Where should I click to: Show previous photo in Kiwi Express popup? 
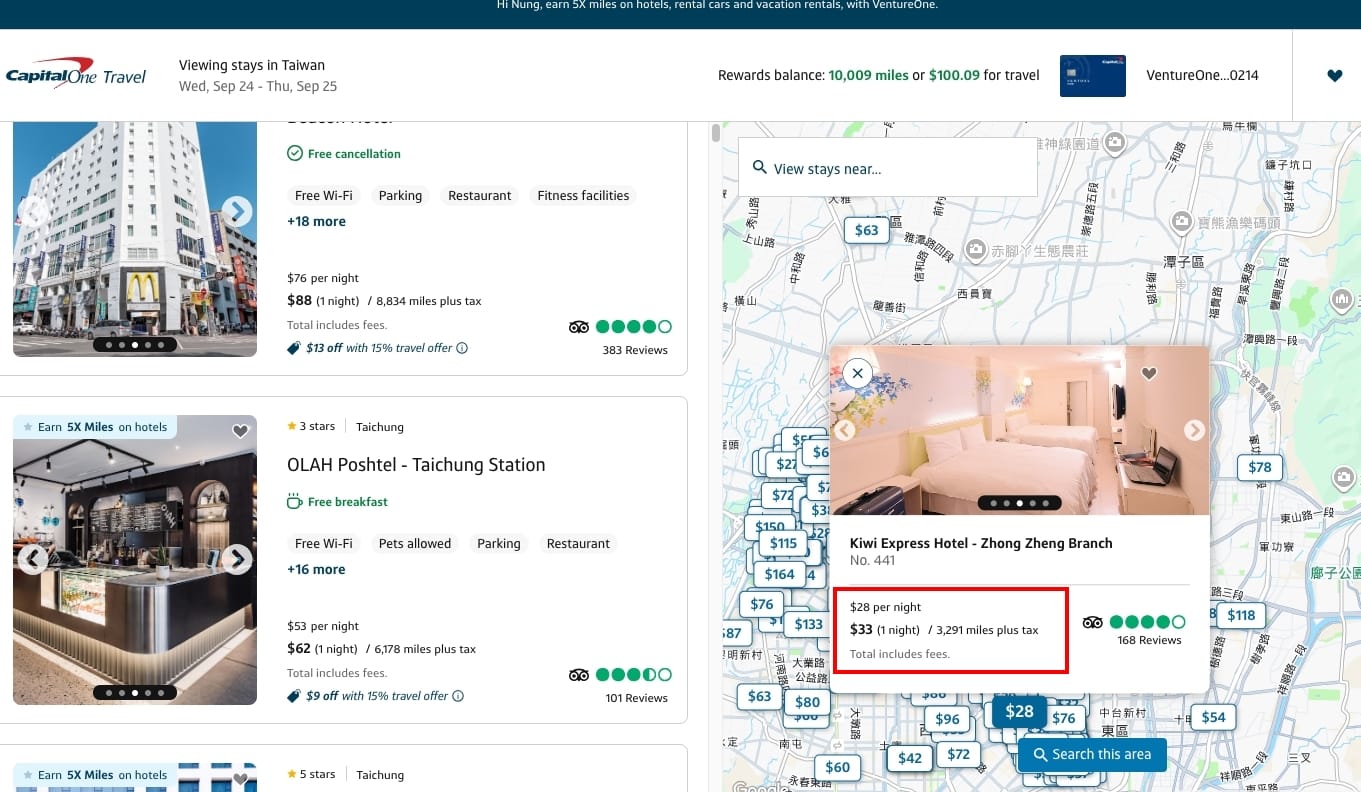click(x=845, y=430)
